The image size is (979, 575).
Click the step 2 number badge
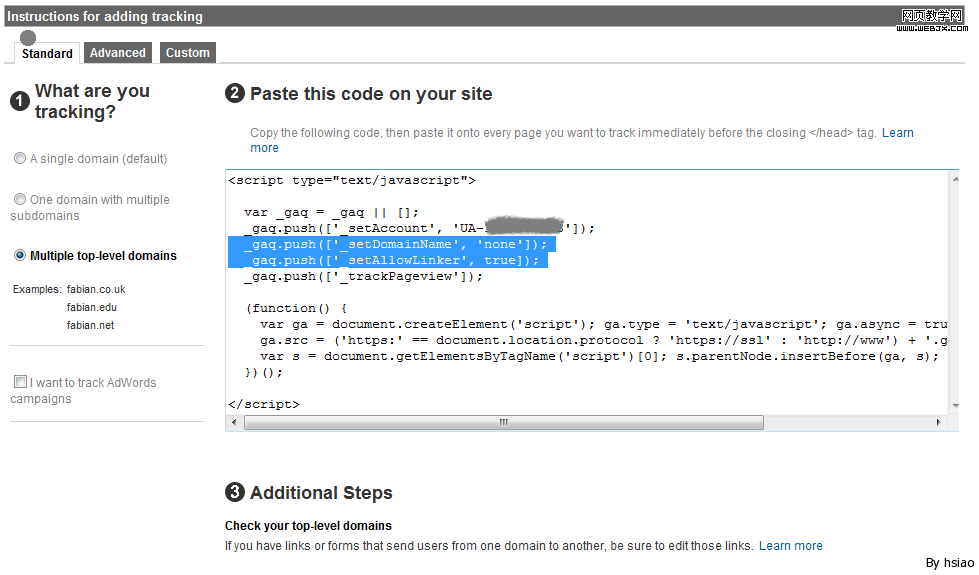click(x=235, y=94)
